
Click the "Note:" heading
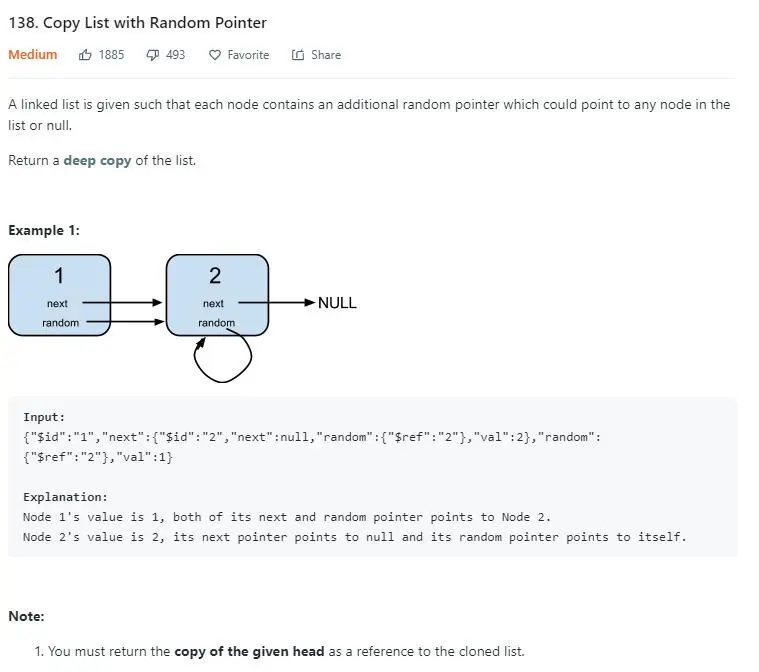(26, 616)
